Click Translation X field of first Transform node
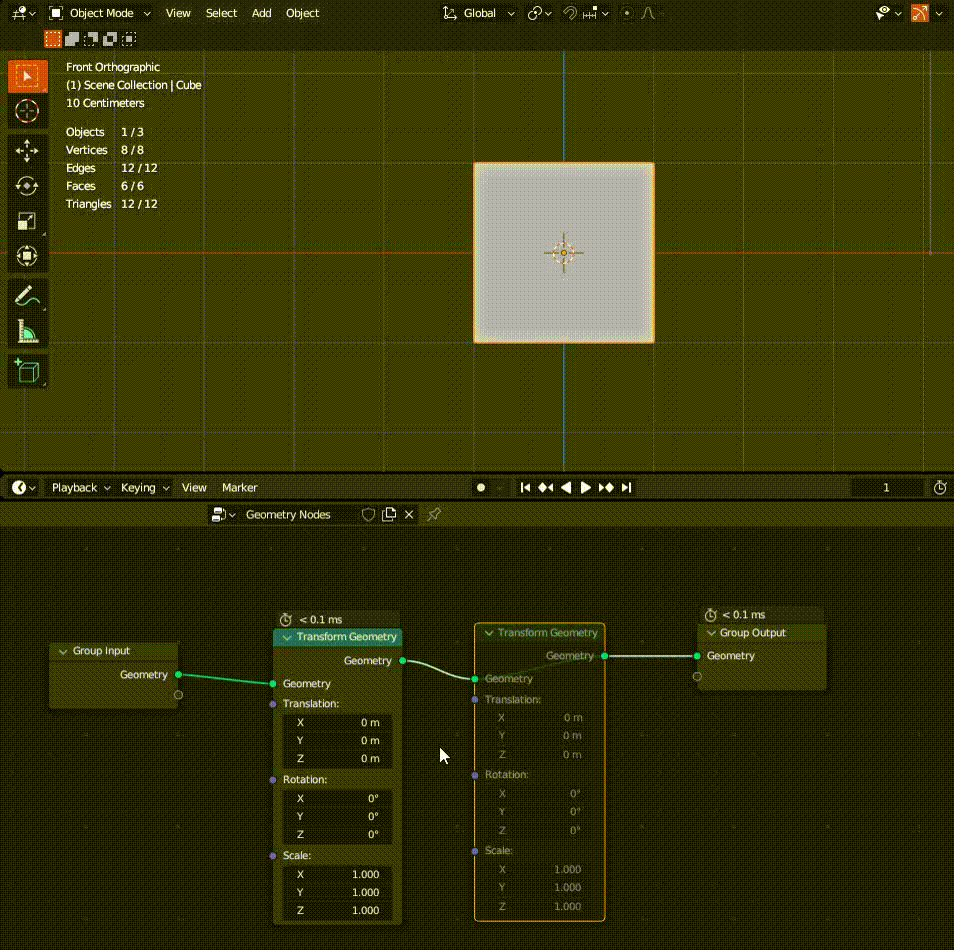The height and width of the screenshot is (950, 954). pyautogui.click(x=338, y=722)
